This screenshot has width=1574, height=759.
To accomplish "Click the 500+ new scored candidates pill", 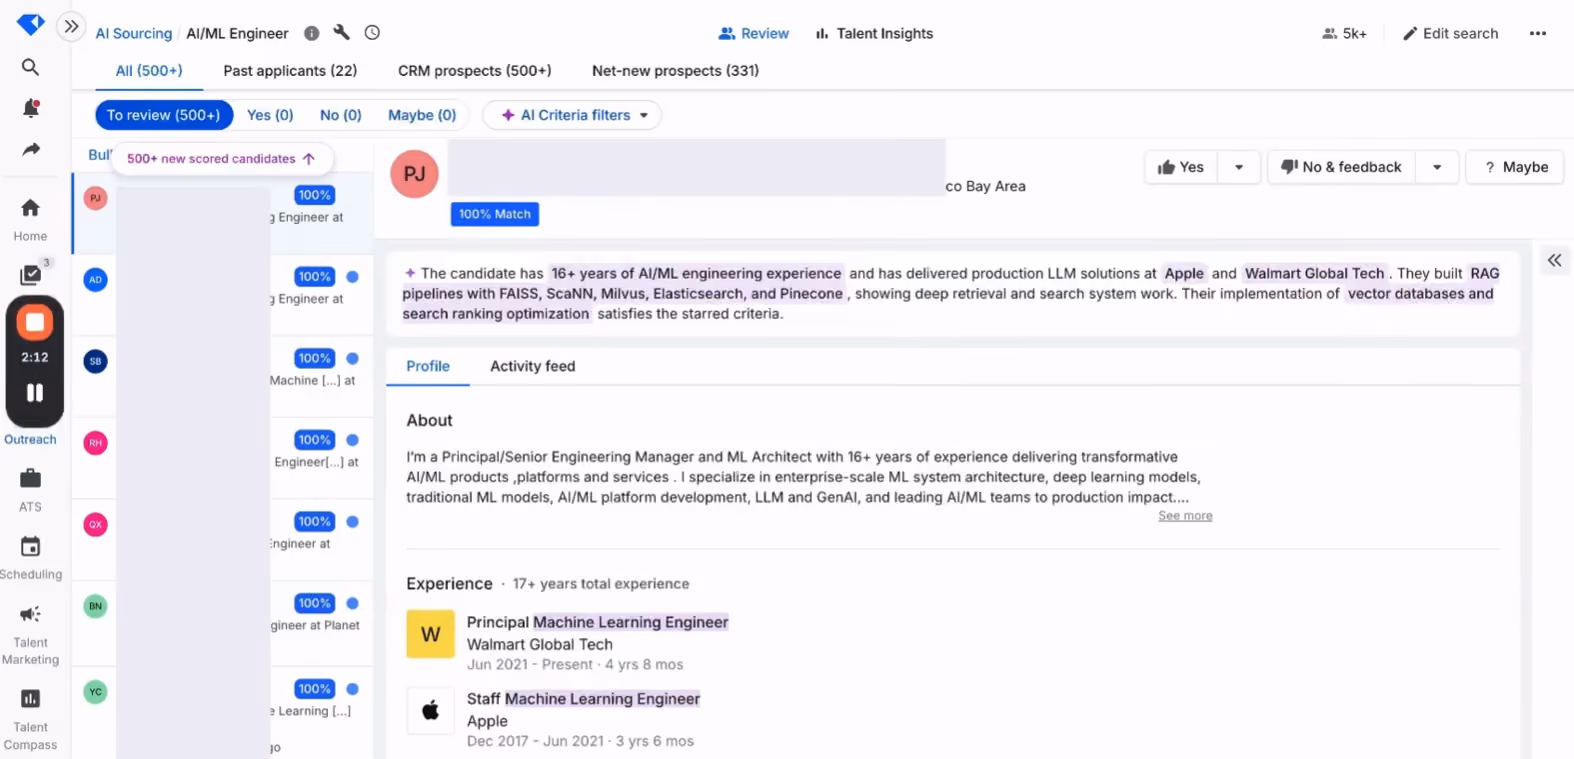I will tap(222, 158).
